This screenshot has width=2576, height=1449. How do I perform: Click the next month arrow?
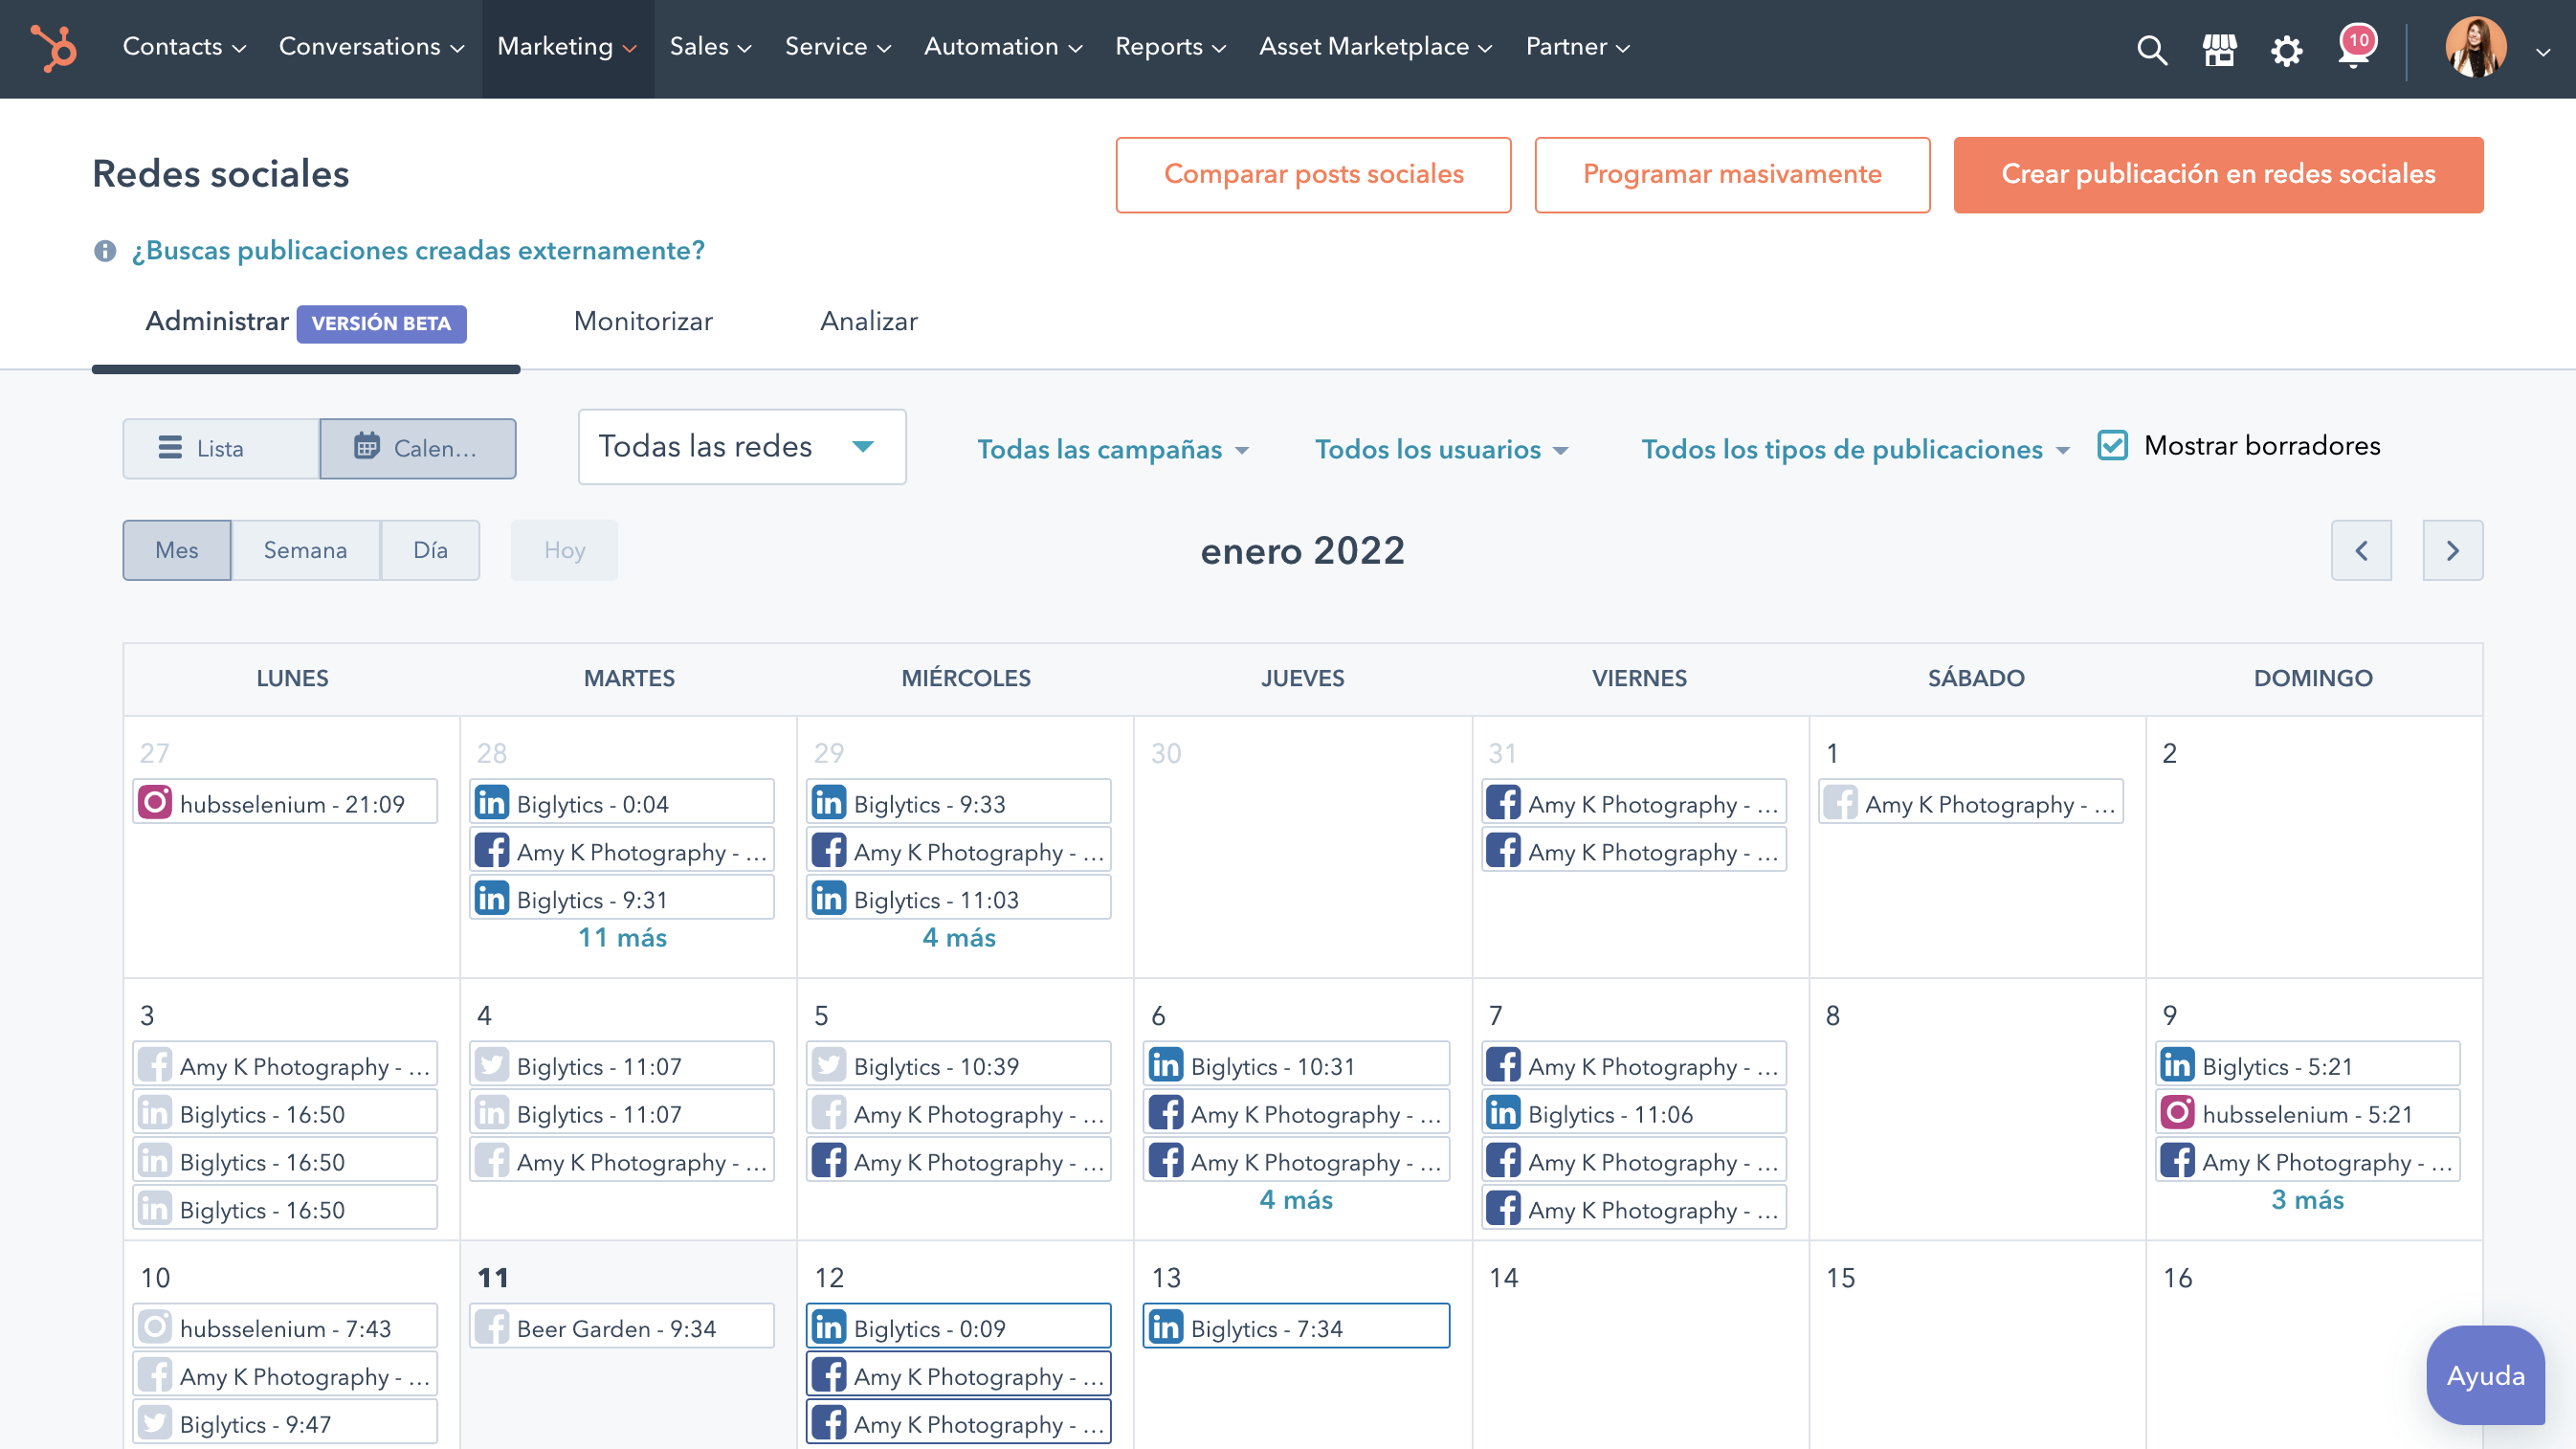2452,549
